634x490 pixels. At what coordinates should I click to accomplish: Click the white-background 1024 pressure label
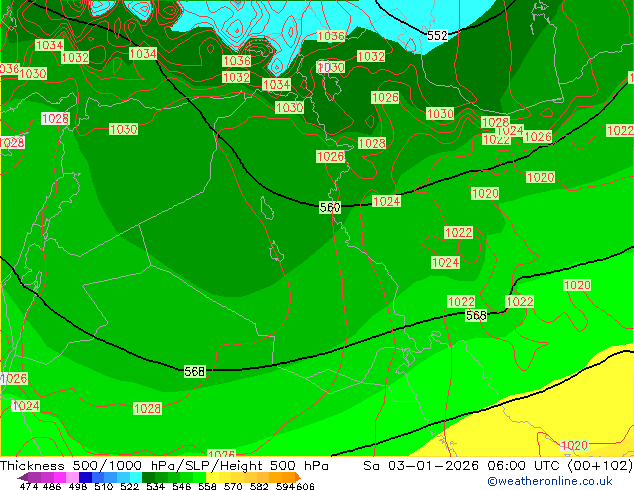(x=25, y=406)
